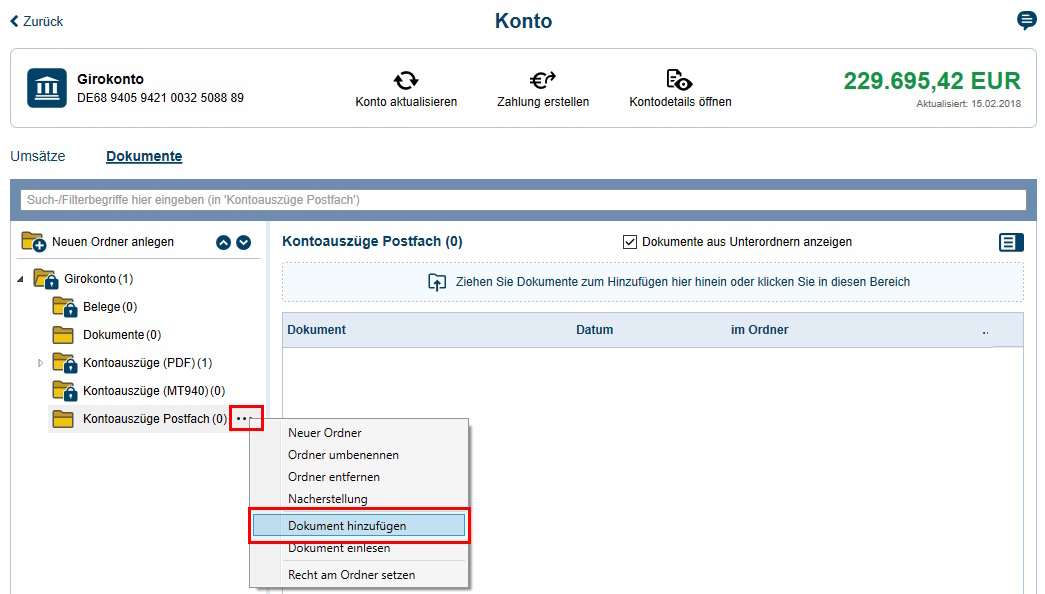Switch to the Umsätze tab
This screenshot has width=1045, height=594.
[x=36, y=156]
